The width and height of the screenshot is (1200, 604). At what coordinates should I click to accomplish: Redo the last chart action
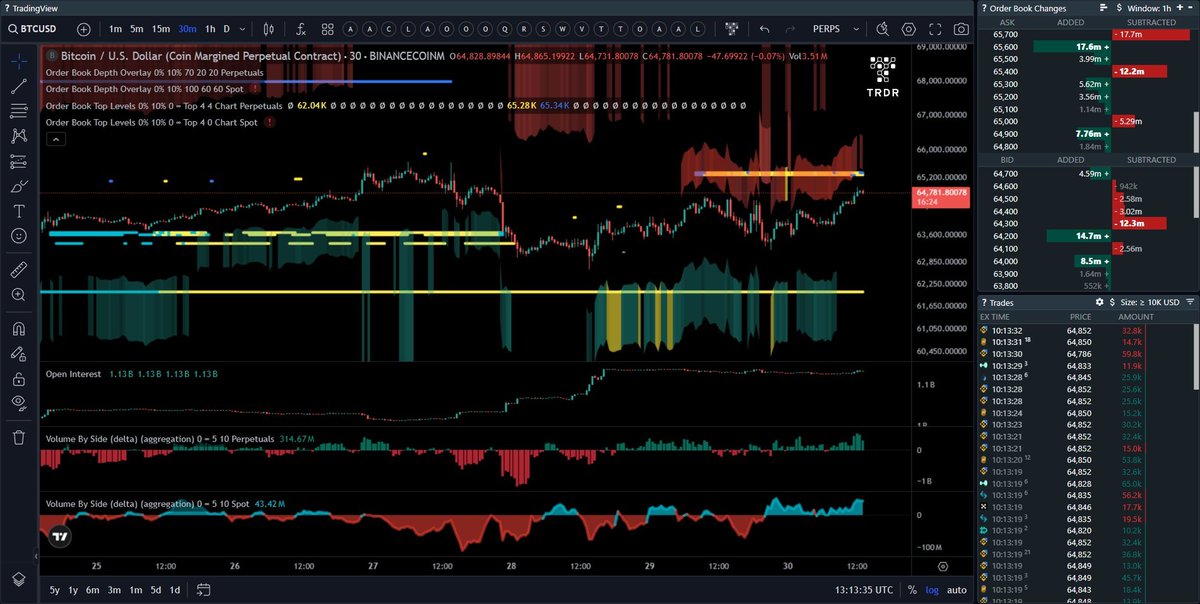click(791, 29)
